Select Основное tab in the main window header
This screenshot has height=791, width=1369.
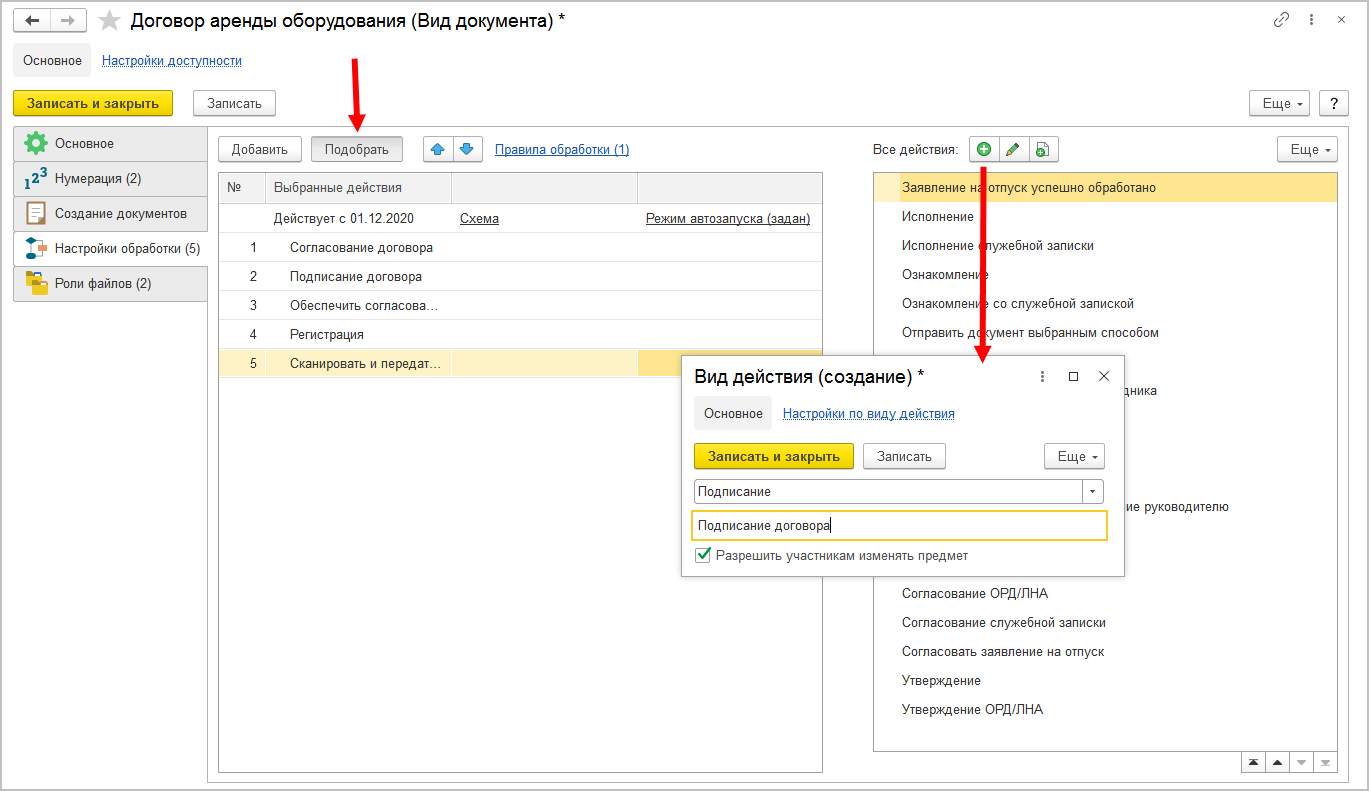pos(52,60)
